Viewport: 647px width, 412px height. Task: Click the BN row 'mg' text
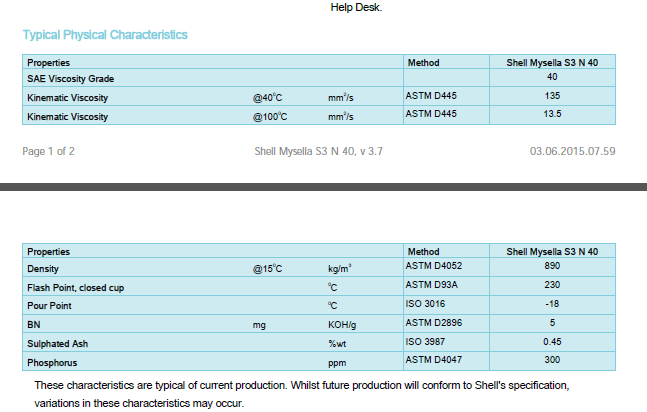pos(259,325)
